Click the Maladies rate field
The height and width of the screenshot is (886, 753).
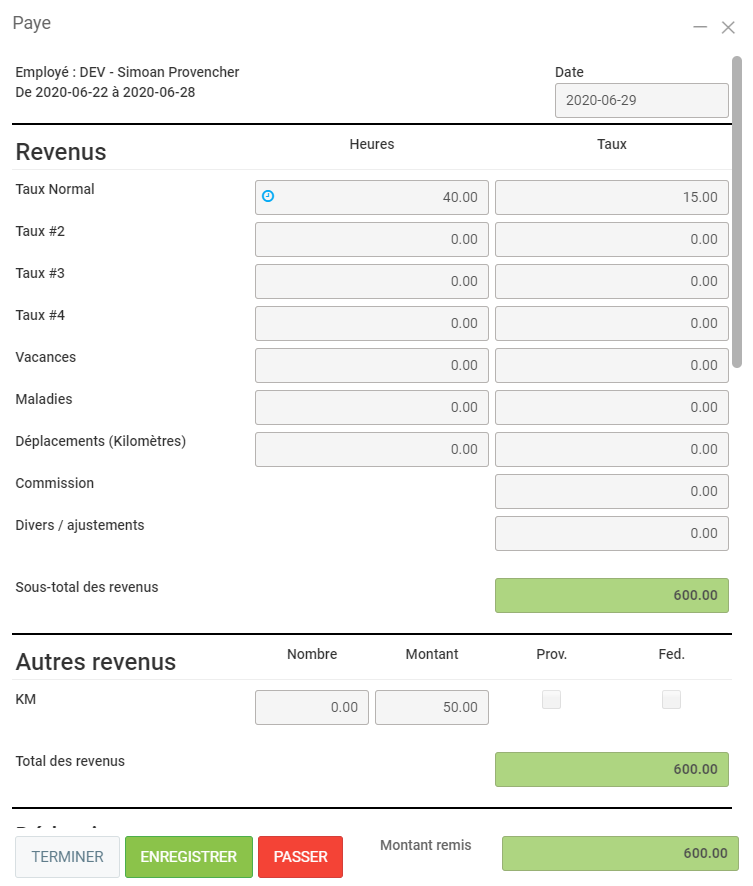(x=611, y=408)
